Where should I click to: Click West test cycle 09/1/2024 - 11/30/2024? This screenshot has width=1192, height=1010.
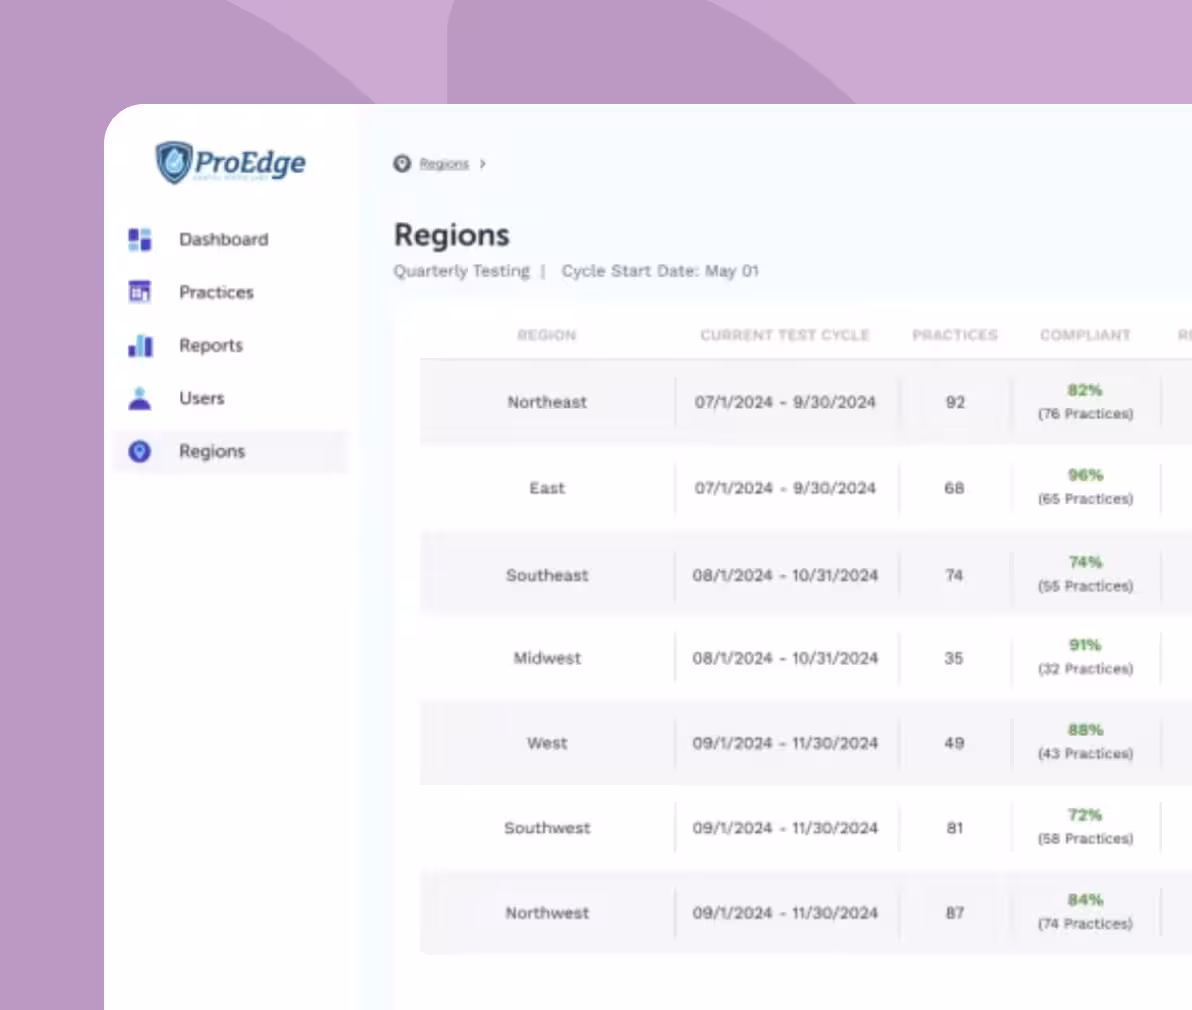(785, 743)
